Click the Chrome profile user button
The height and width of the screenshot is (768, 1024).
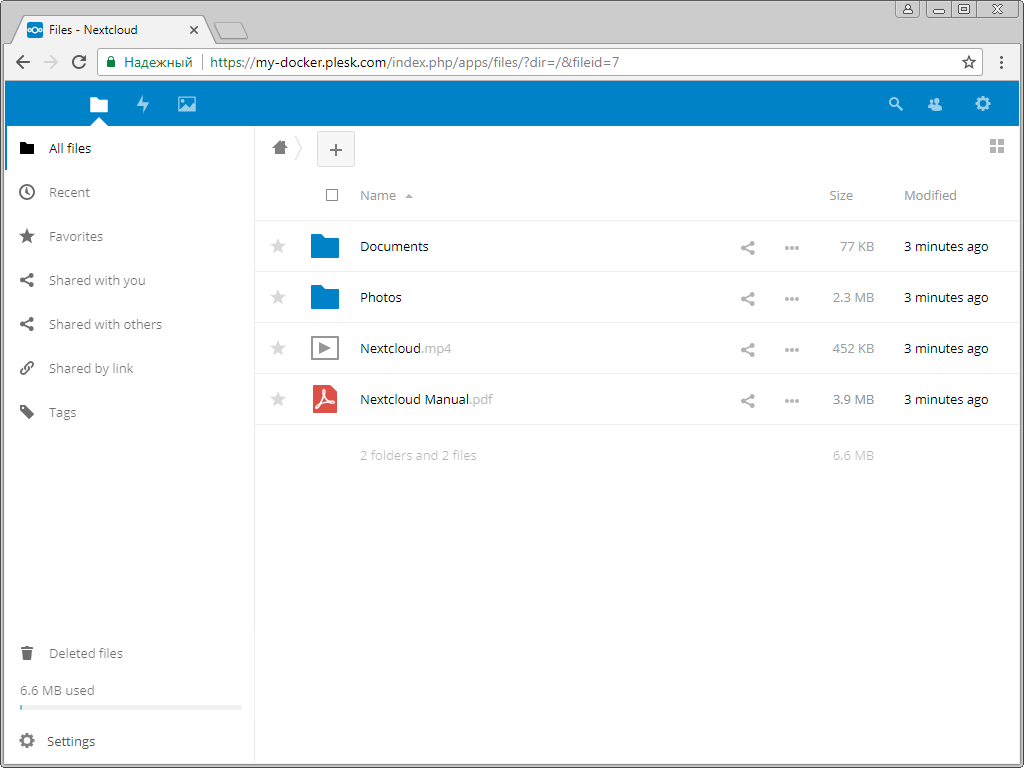tap(908, 9)
